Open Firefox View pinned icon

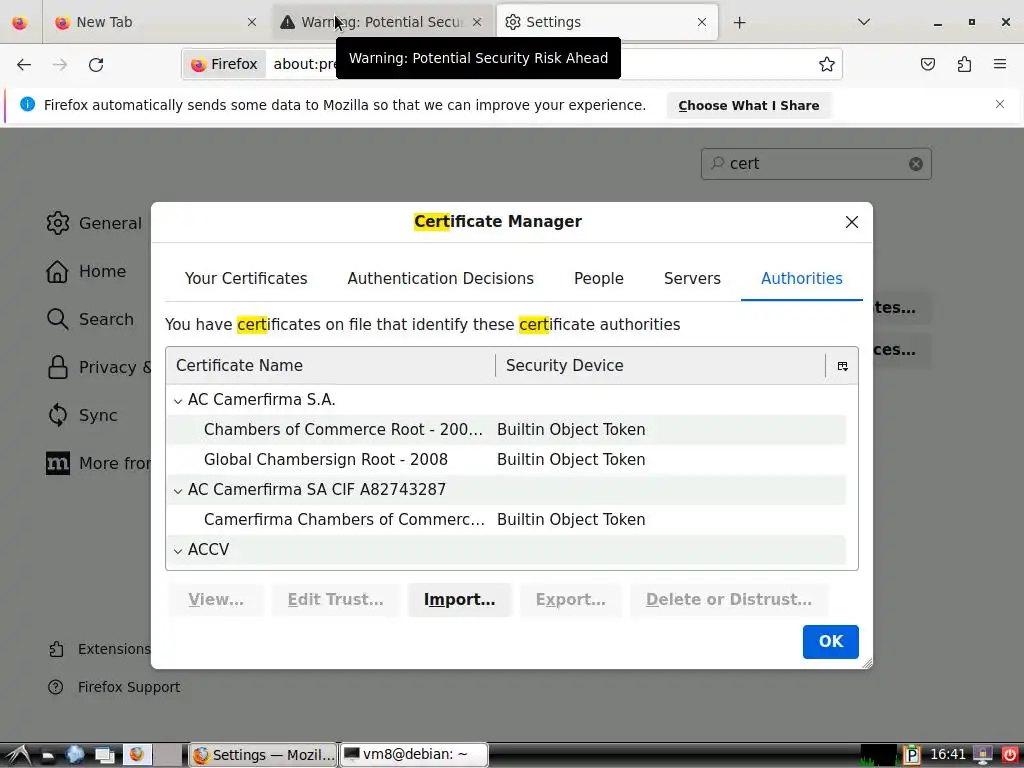click(20, 22)
